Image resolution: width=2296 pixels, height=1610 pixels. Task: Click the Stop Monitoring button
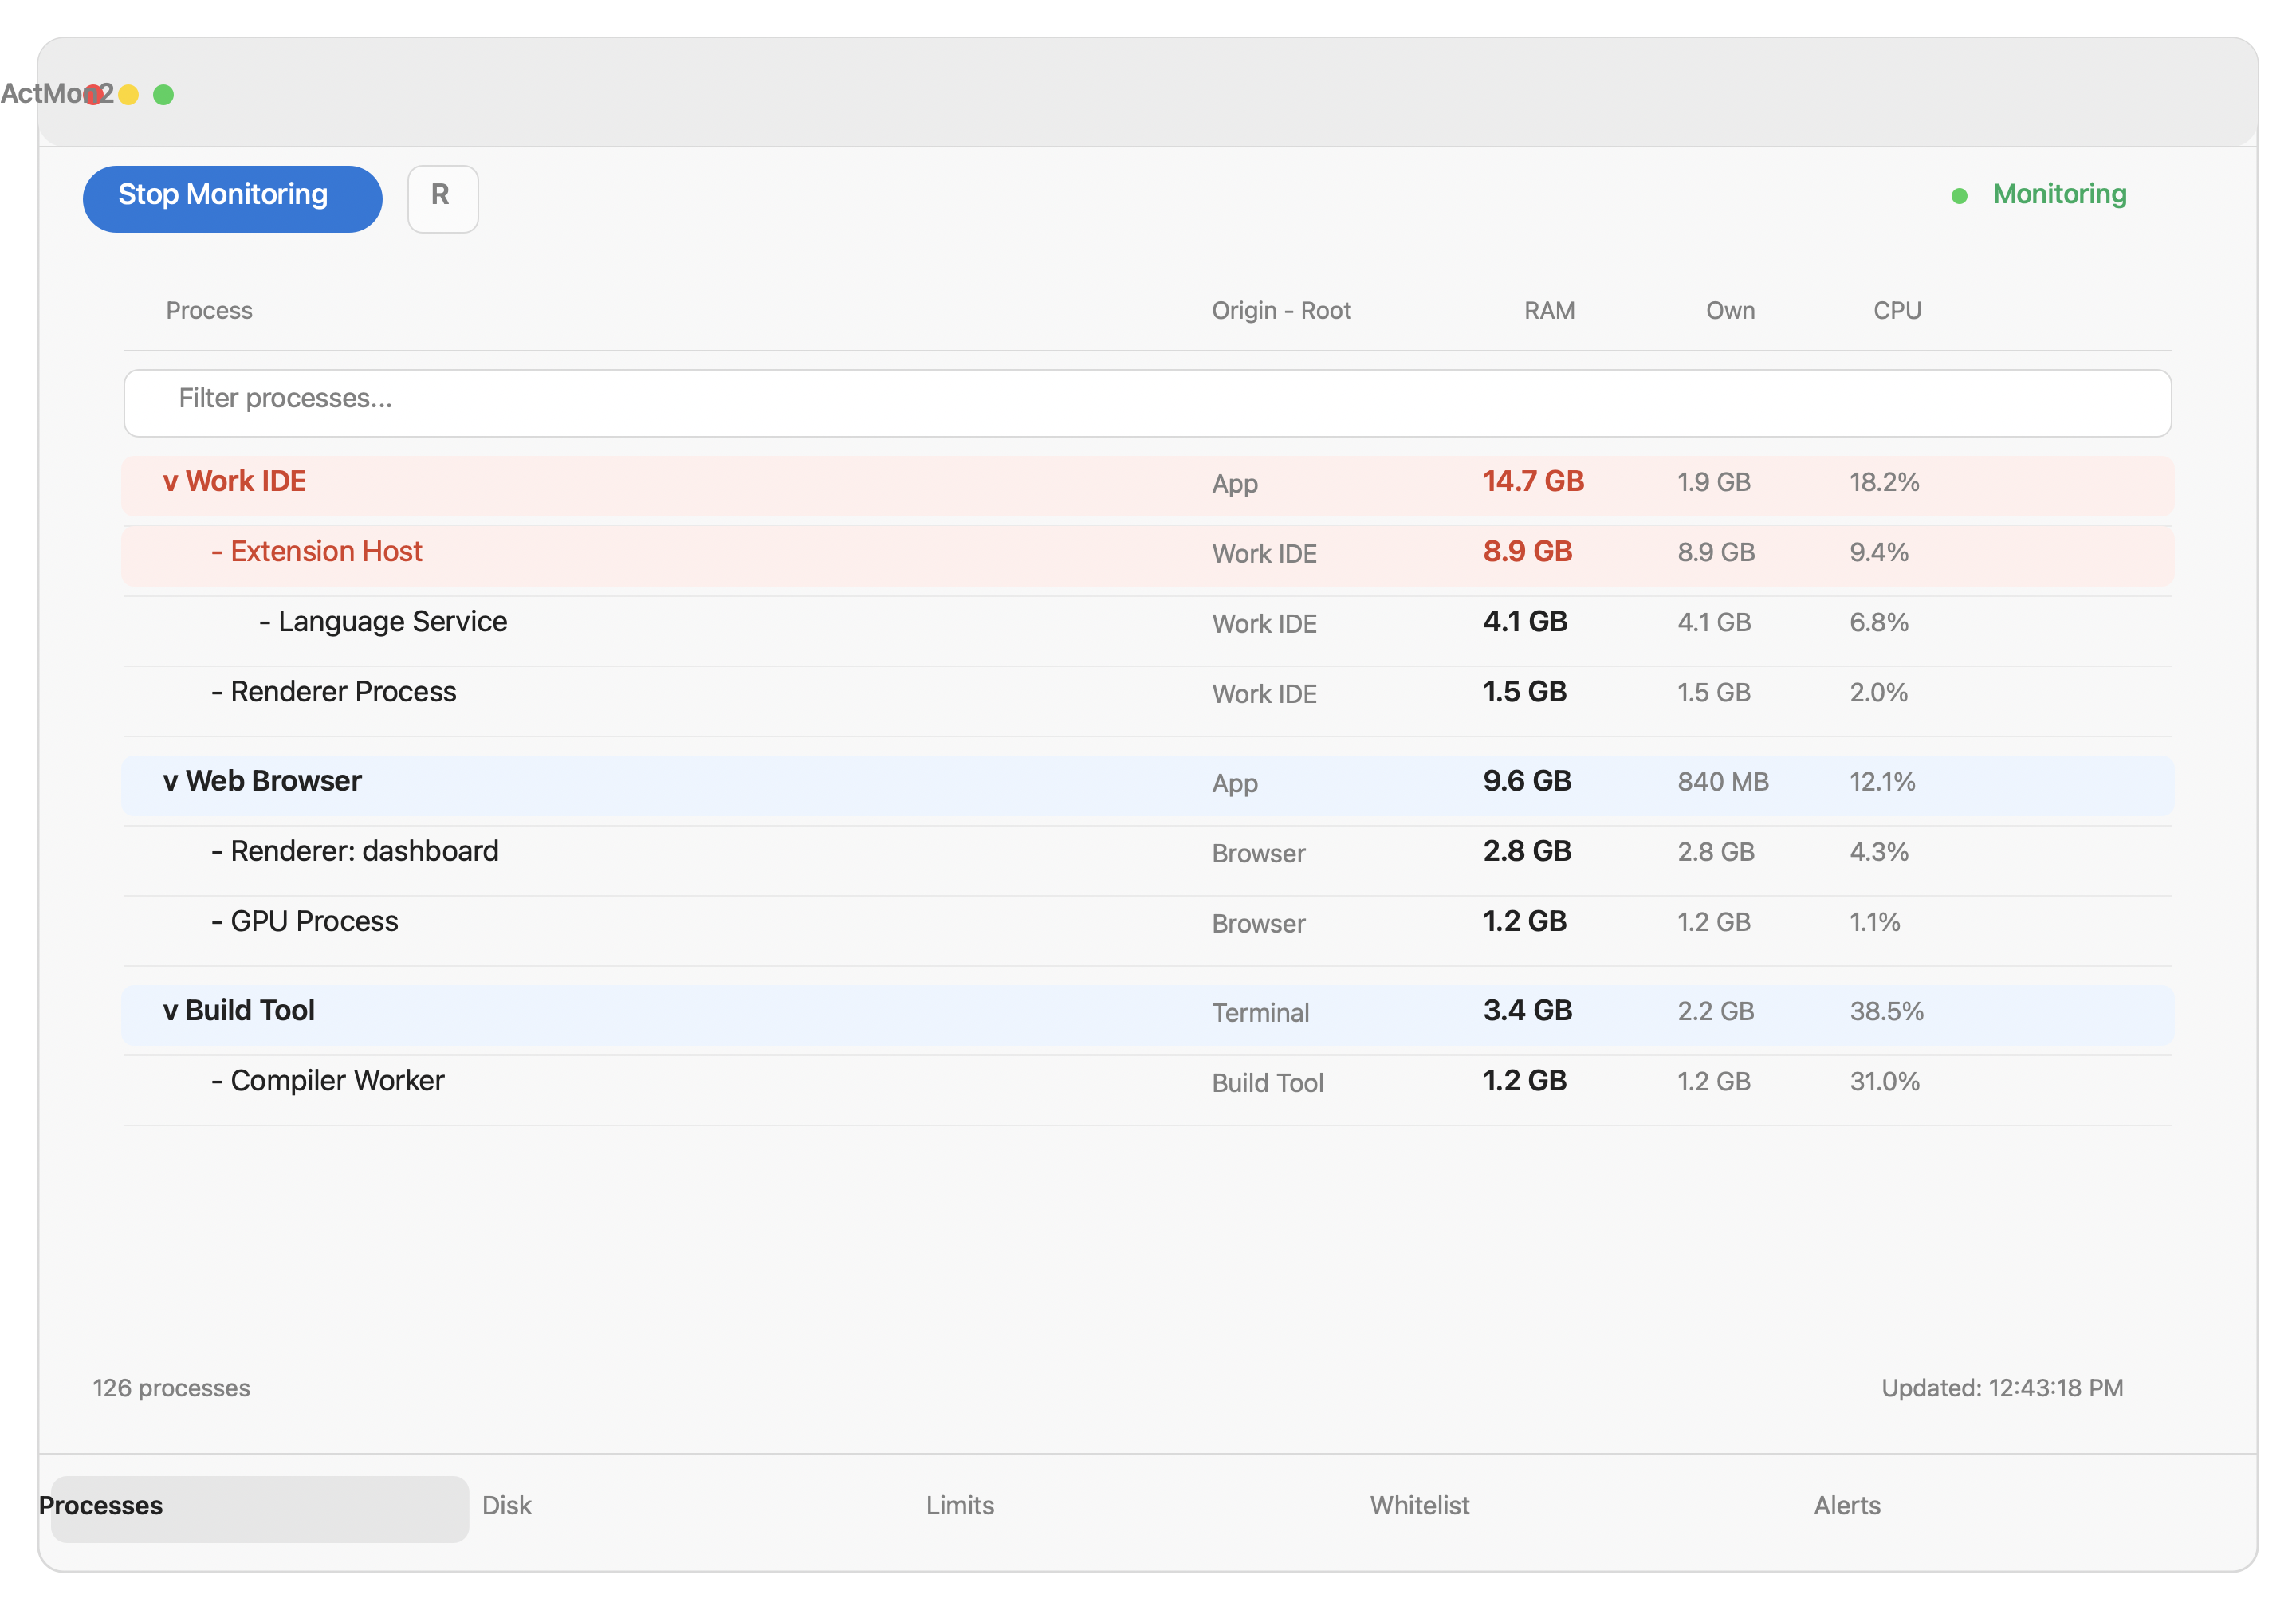click(x=232, y=199)
